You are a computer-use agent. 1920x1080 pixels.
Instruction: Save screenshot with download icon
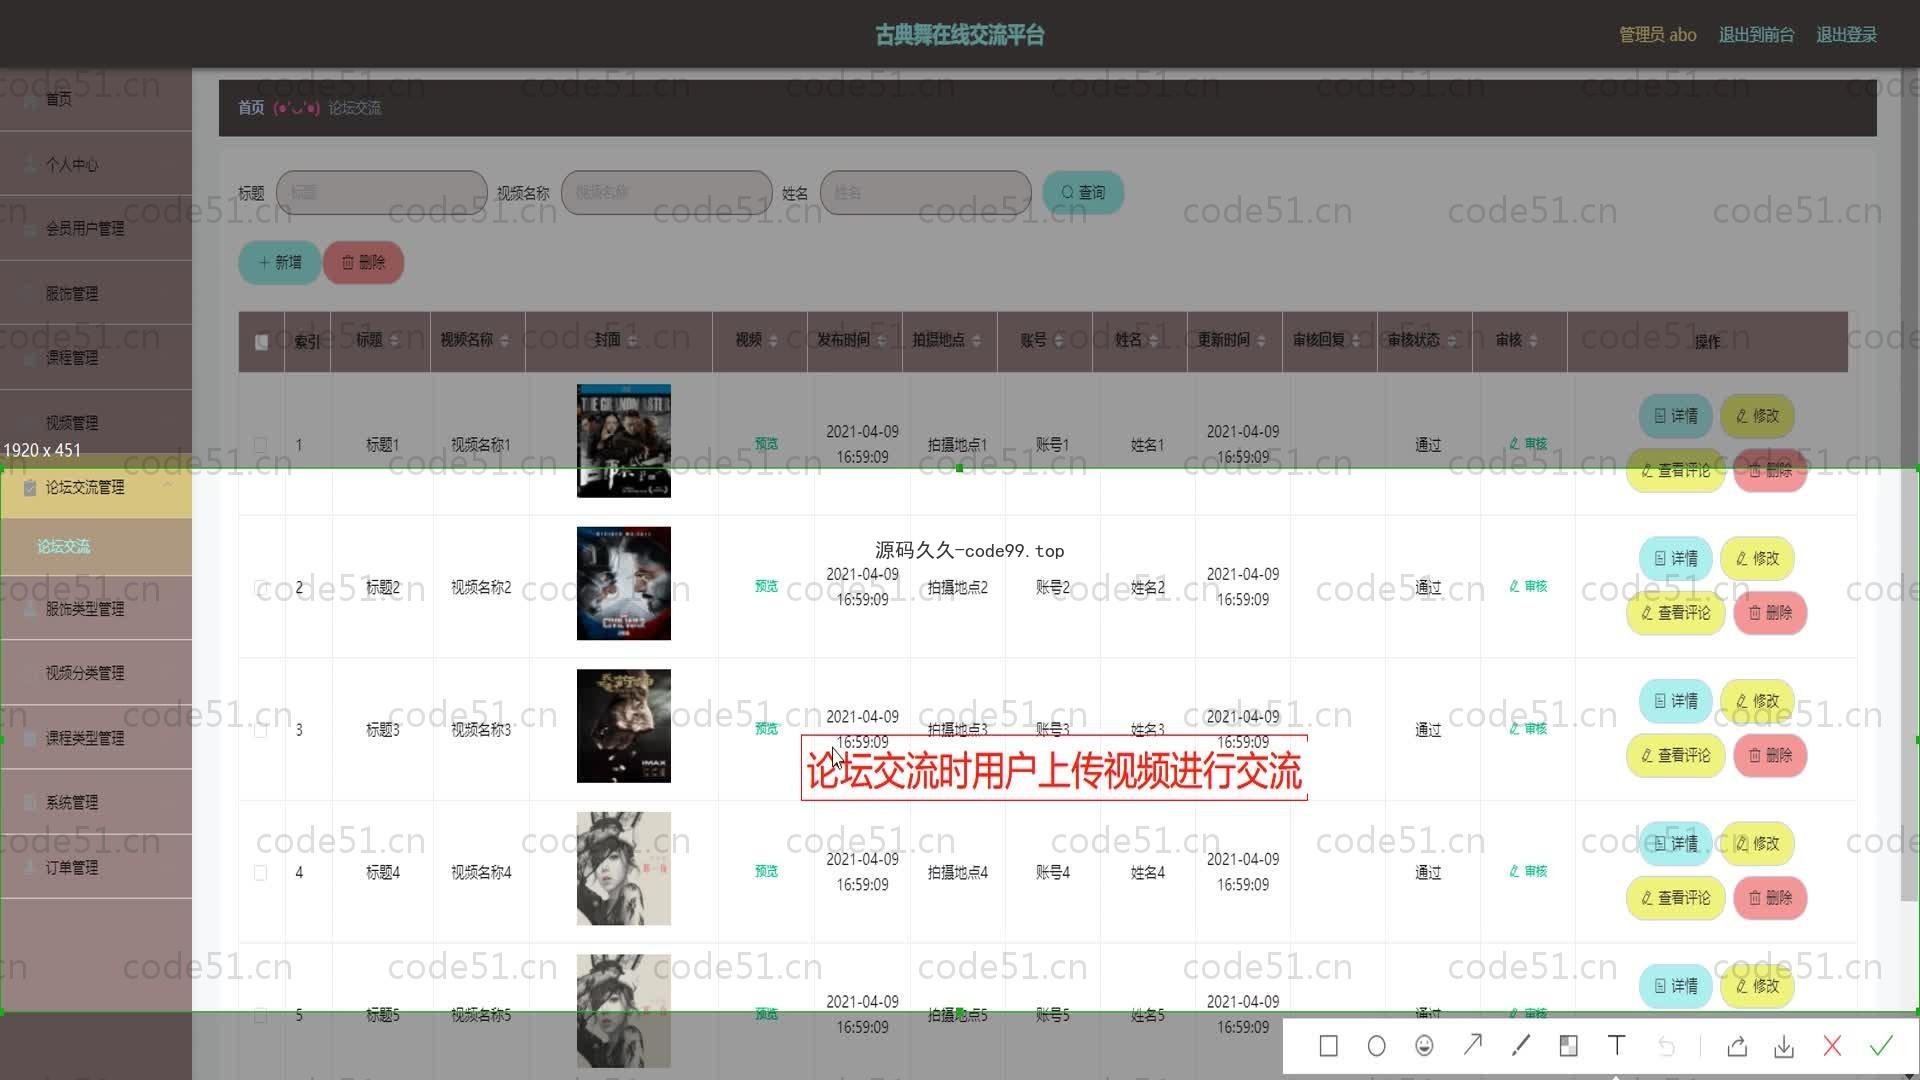click(1784, 1046)
